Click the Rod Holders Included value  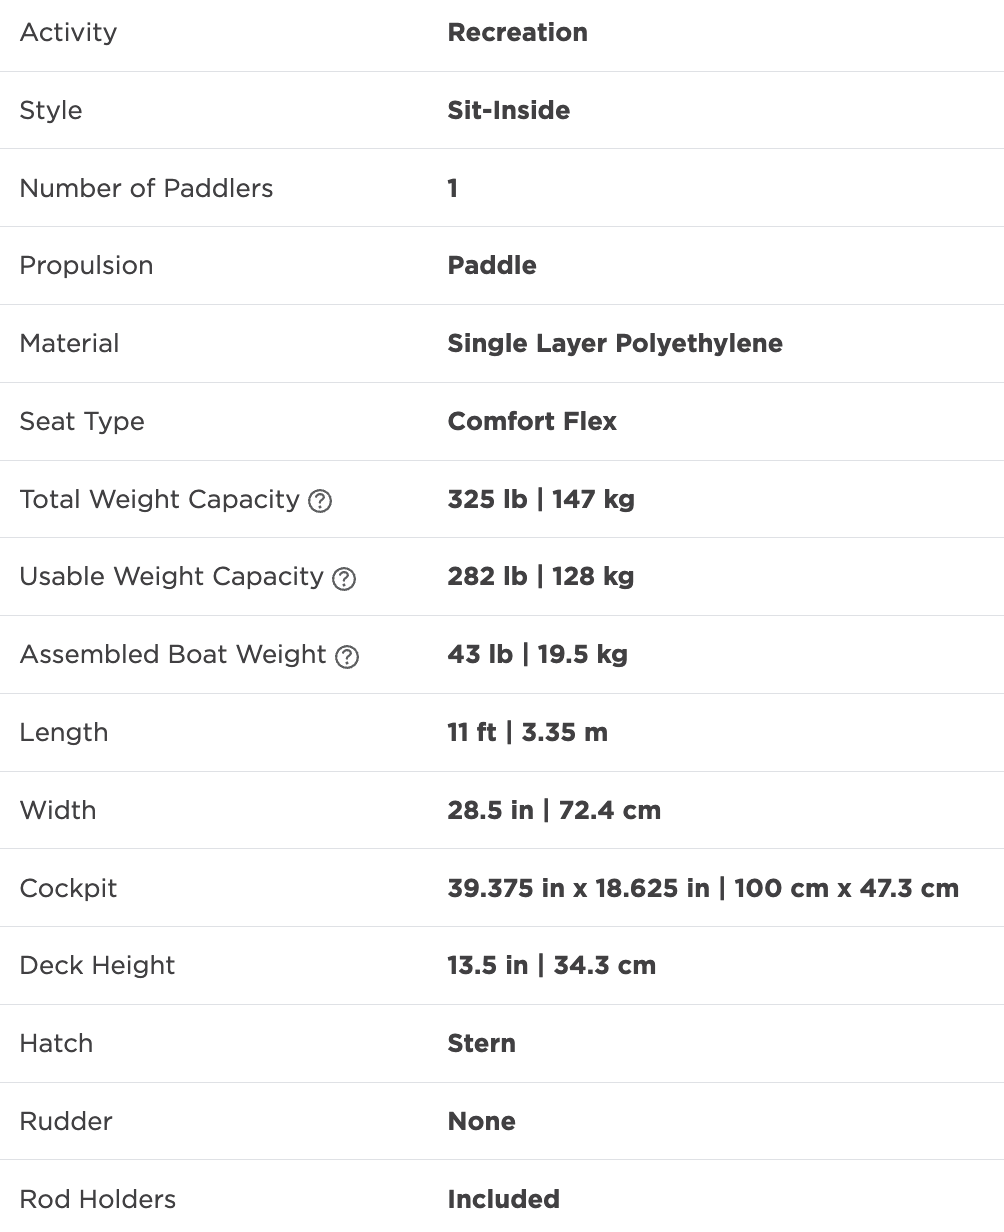pos(504,1199)
